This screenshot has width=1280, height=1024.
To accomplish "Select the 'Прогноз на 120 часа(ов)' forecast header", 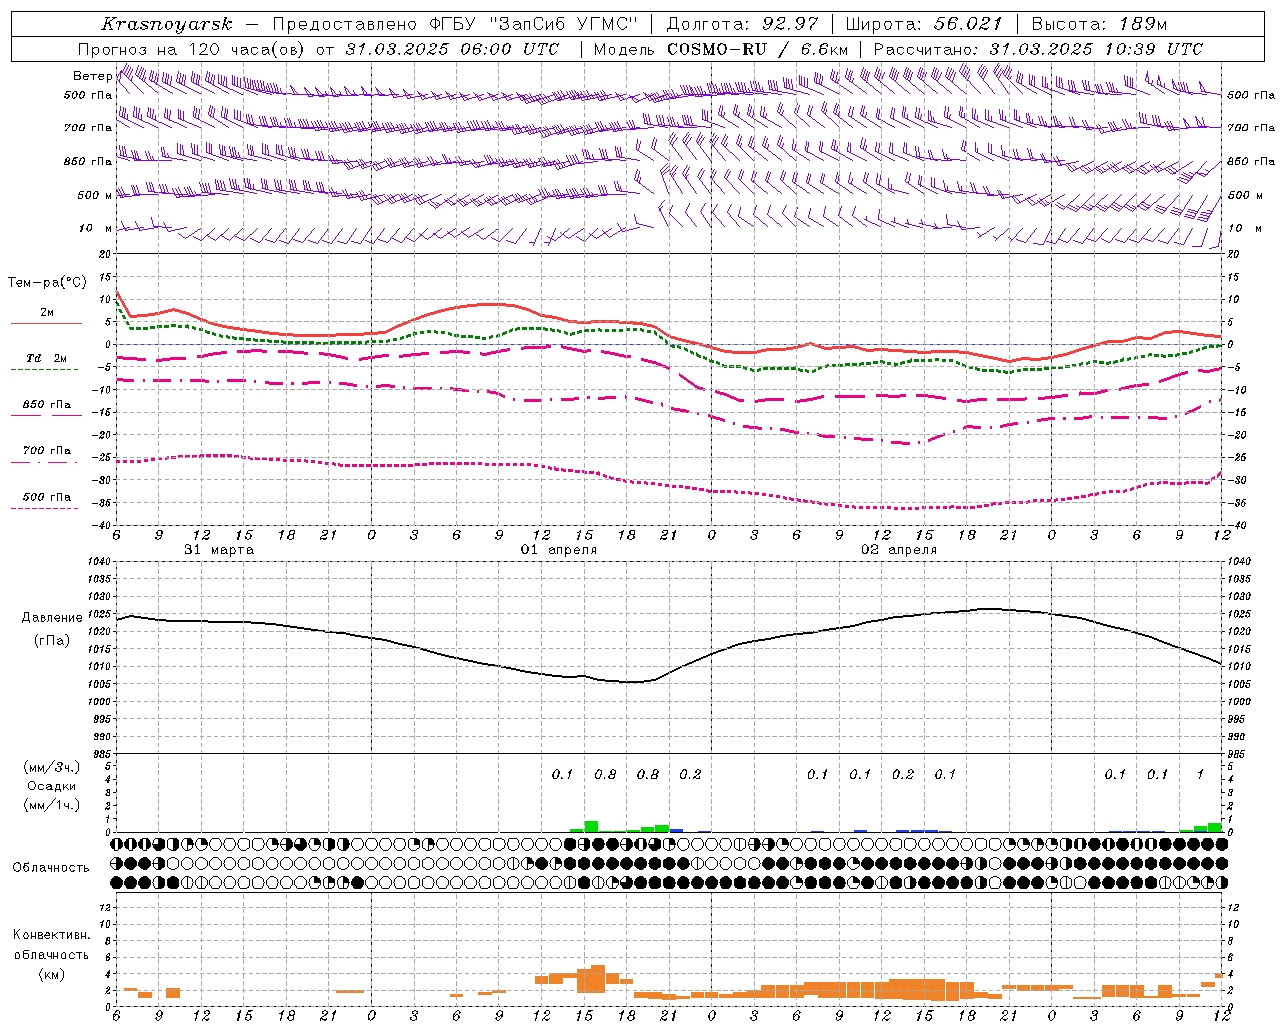I will (192, 49).
